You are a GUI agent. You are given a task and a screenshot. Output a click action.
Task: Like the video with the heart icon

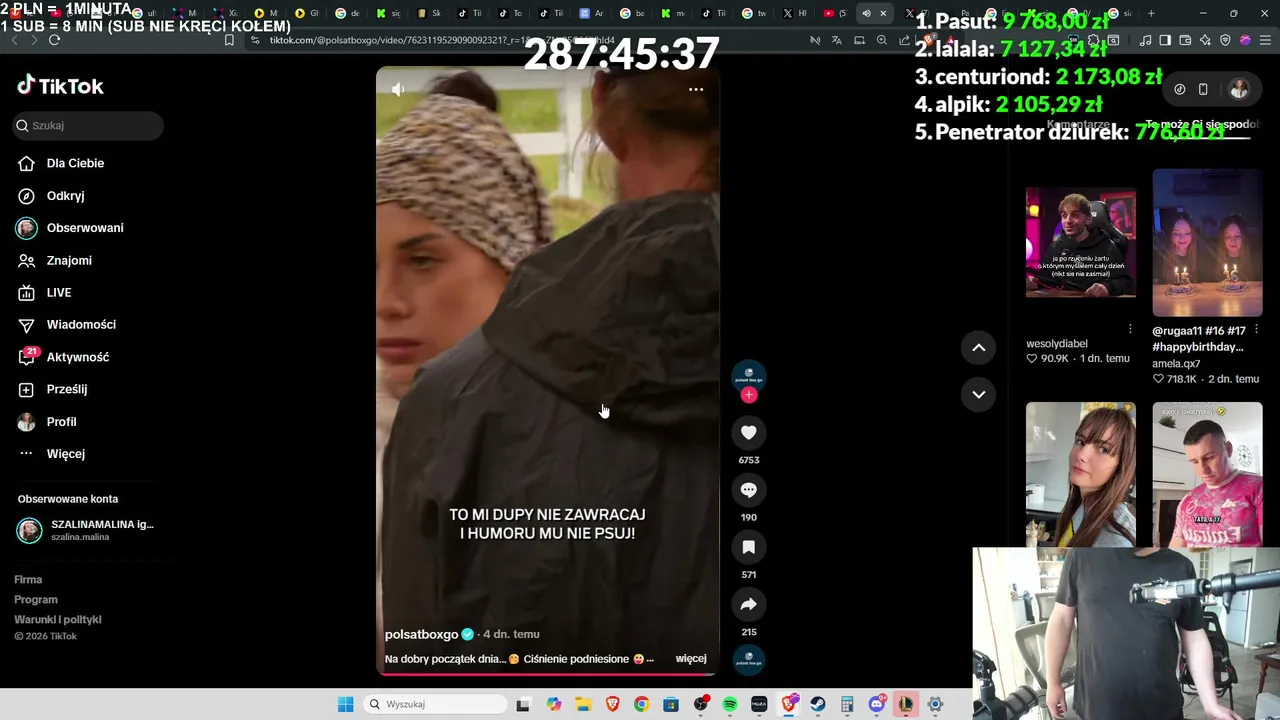pyautogui.click(x=749, y=432)
